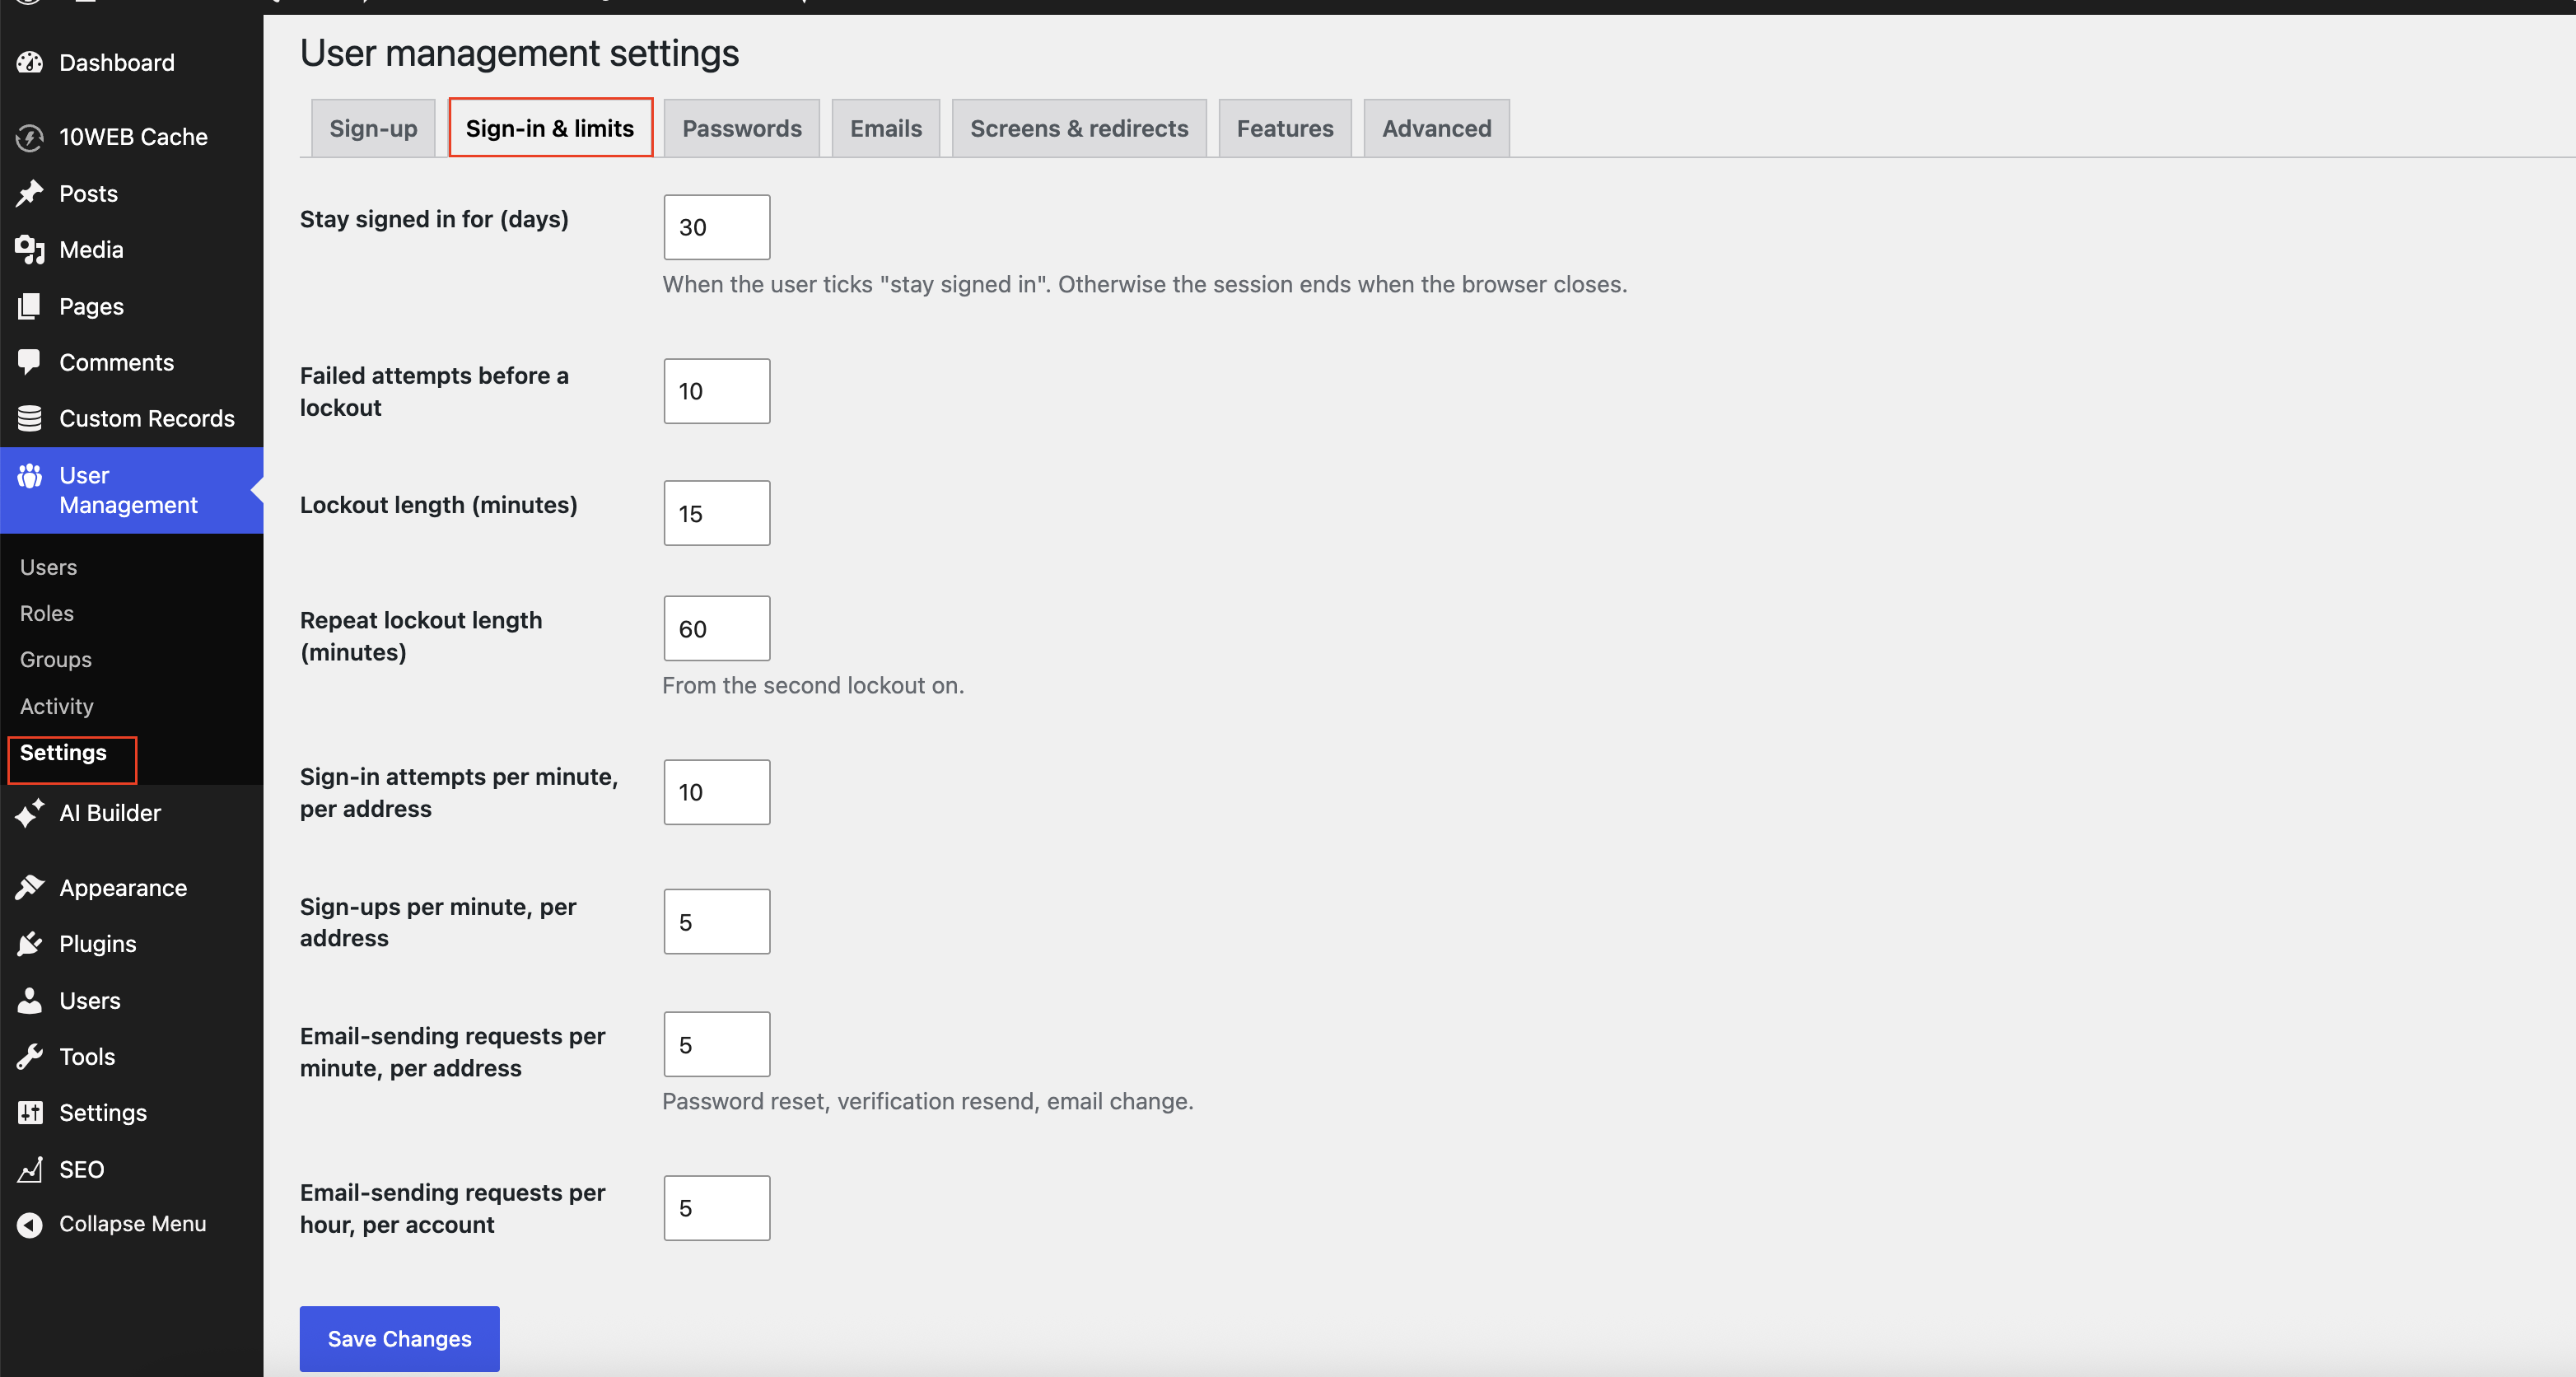This screenshot has width=2576, height=1377.
Task: Click the Appearance paintbrush icon
Action: 30,887
